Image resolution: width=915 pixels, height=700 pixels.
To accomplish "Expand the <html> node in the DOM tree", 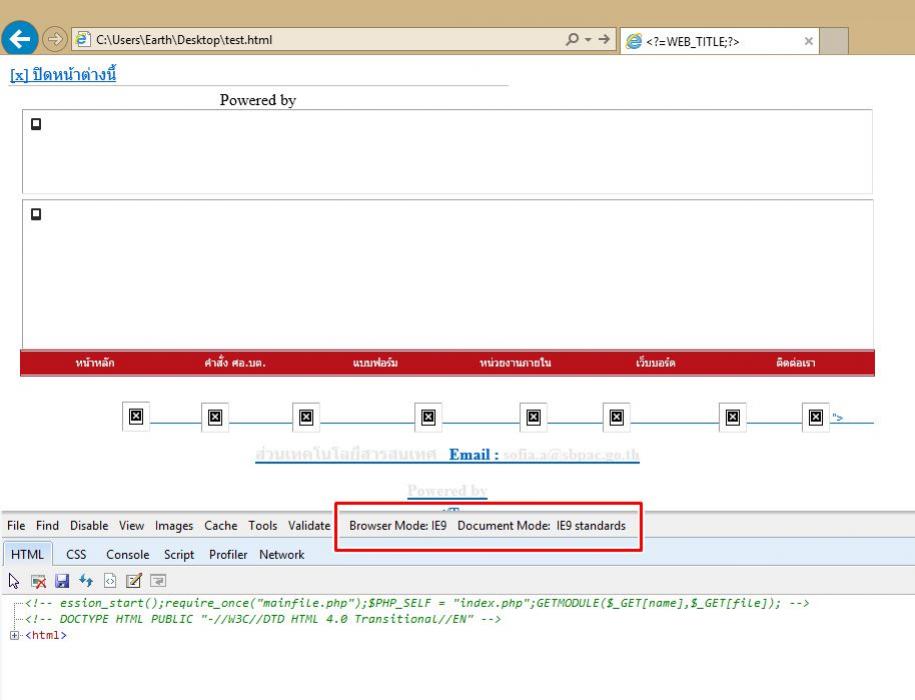I will coord(14,635).
